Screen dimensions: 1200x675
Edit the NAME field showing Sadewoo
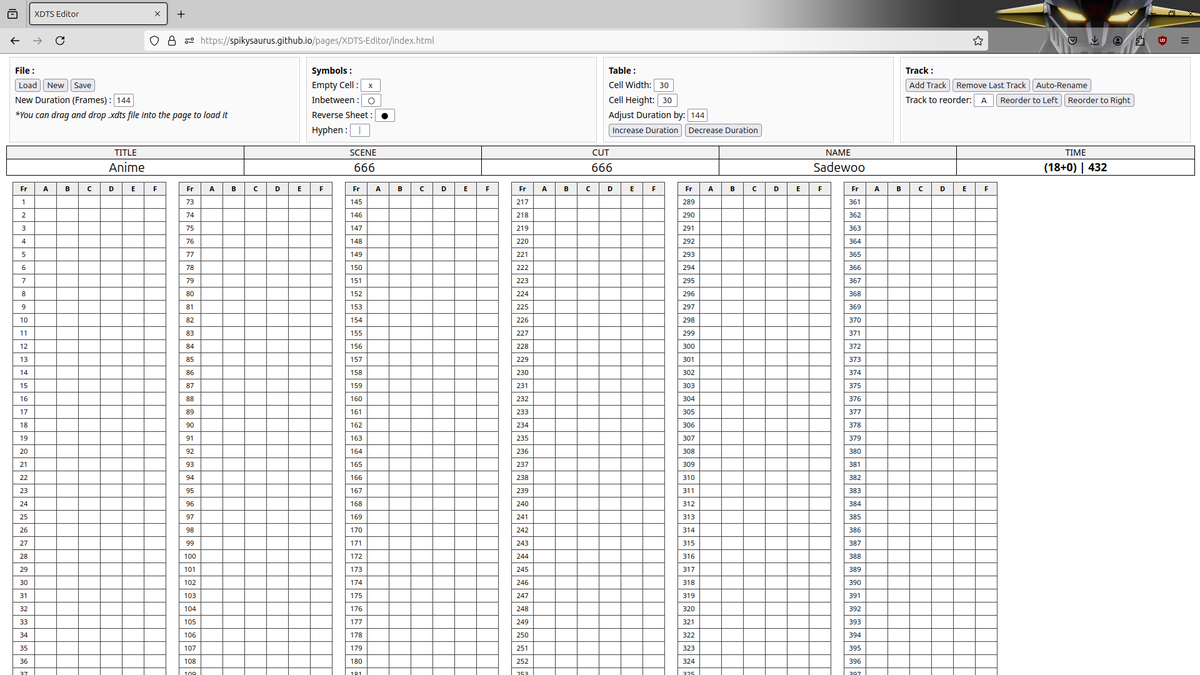point(839,167)
